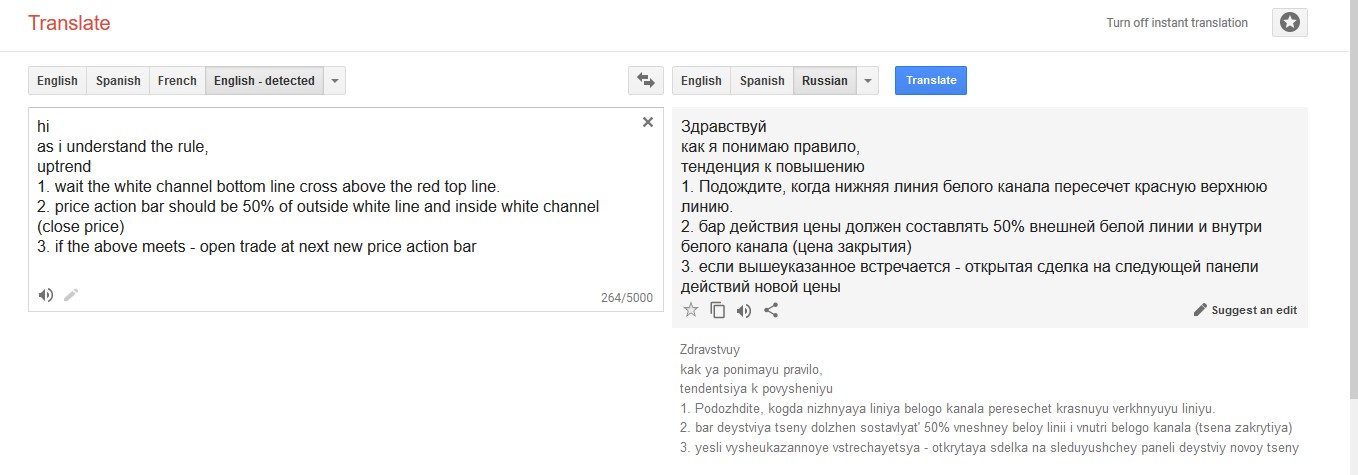Viewport: 1358px width, 475px height.
Task: Listen to the source text
Action: (45, 295)
